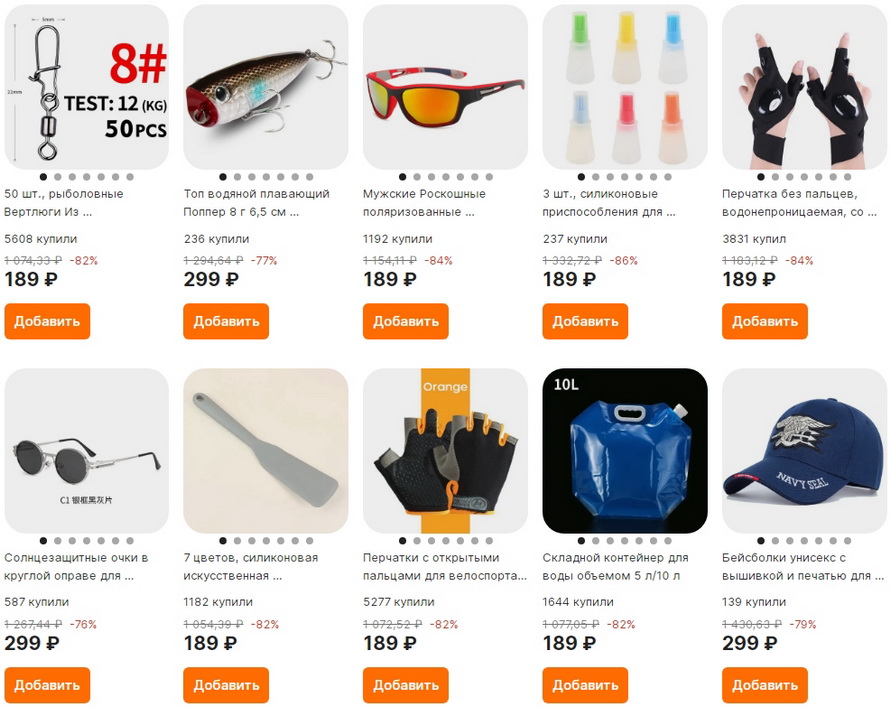Open 'Складной контейнер для воды' product title
890x707 pixels.
point(615,566)
